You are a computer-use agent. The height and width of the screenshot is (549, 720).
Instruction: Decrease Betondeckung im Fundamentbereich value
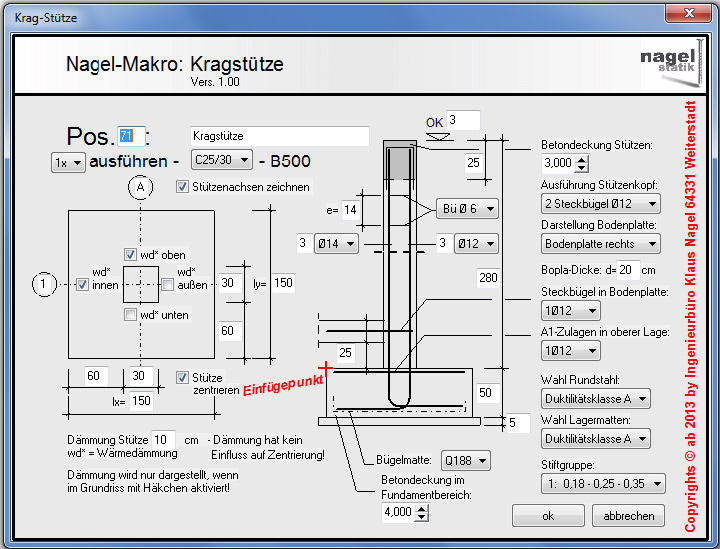tap(422, 517)
